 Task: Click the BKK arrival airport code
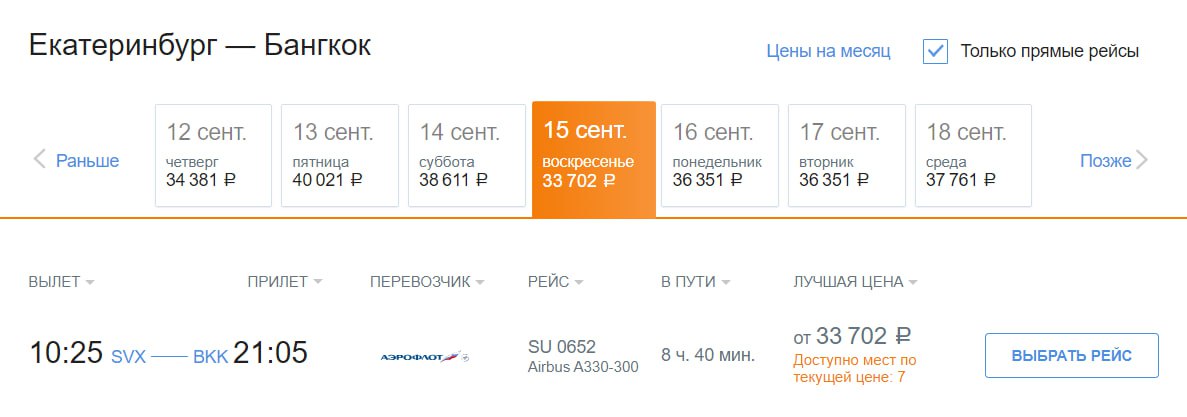click(x=210, y=356)
